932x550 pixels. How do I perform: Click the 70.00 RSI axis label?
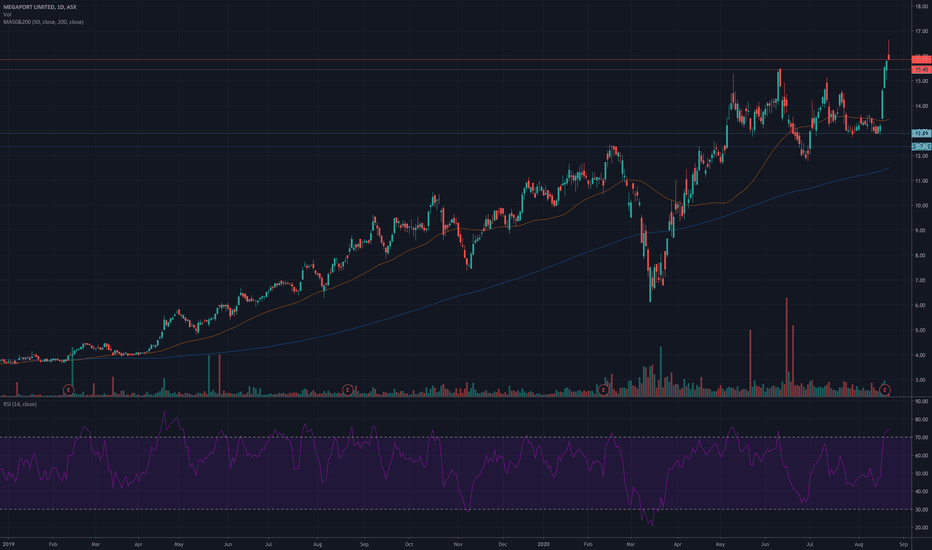point(922,438)
